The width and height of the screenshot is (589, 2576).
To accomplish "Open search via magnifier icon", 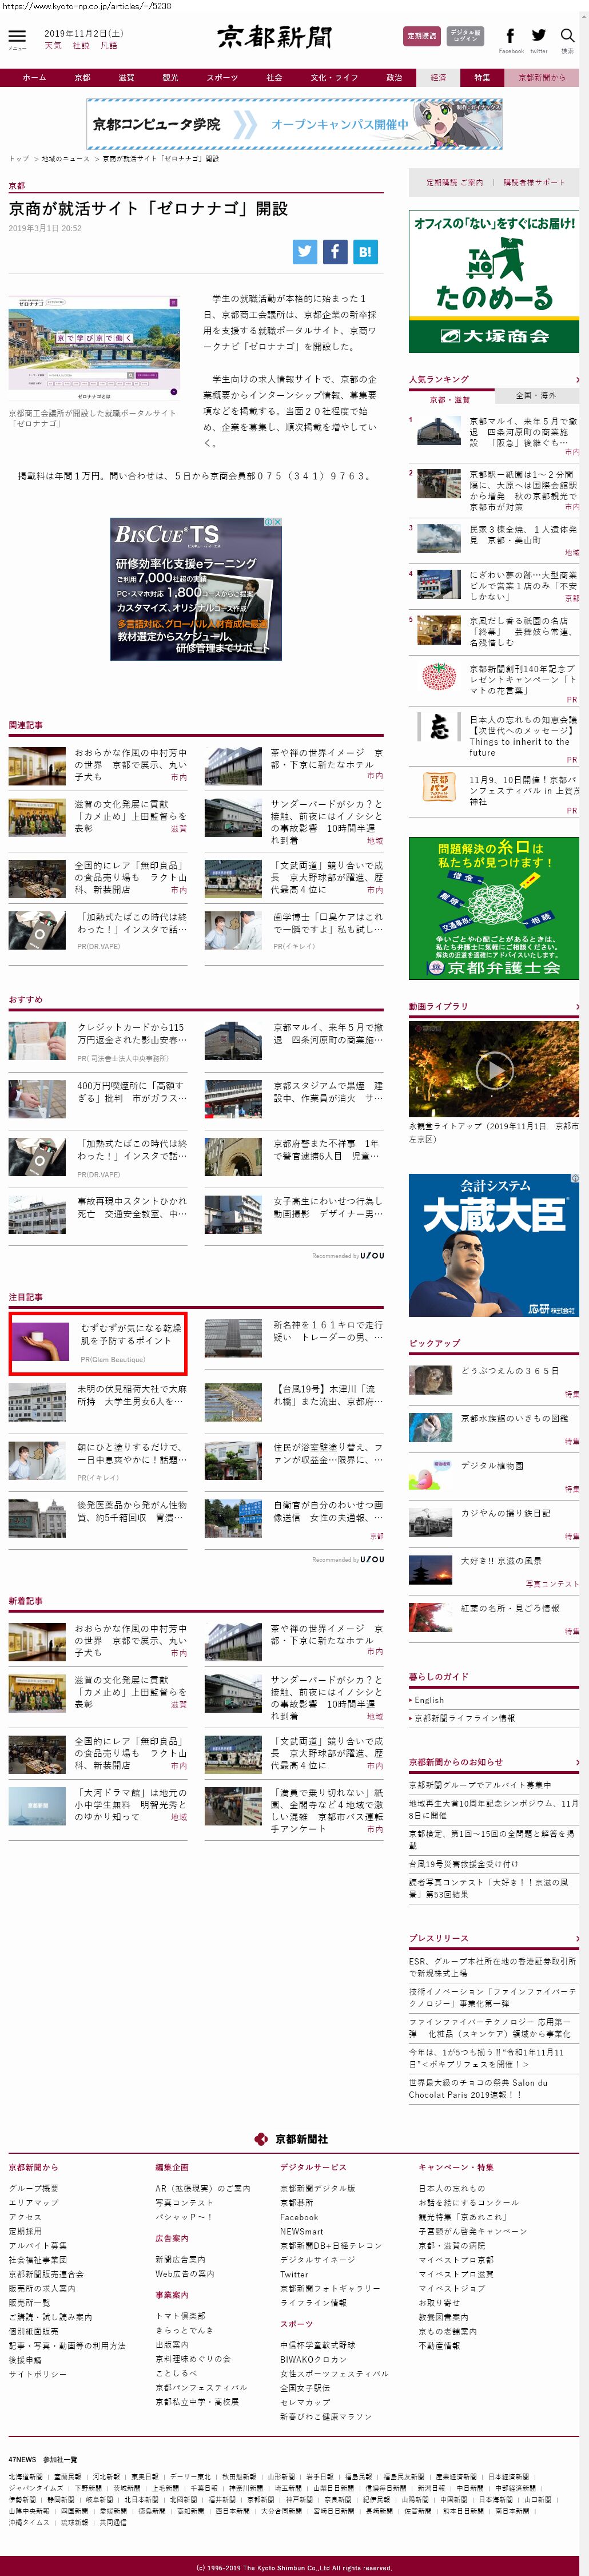I will (567, 36).
